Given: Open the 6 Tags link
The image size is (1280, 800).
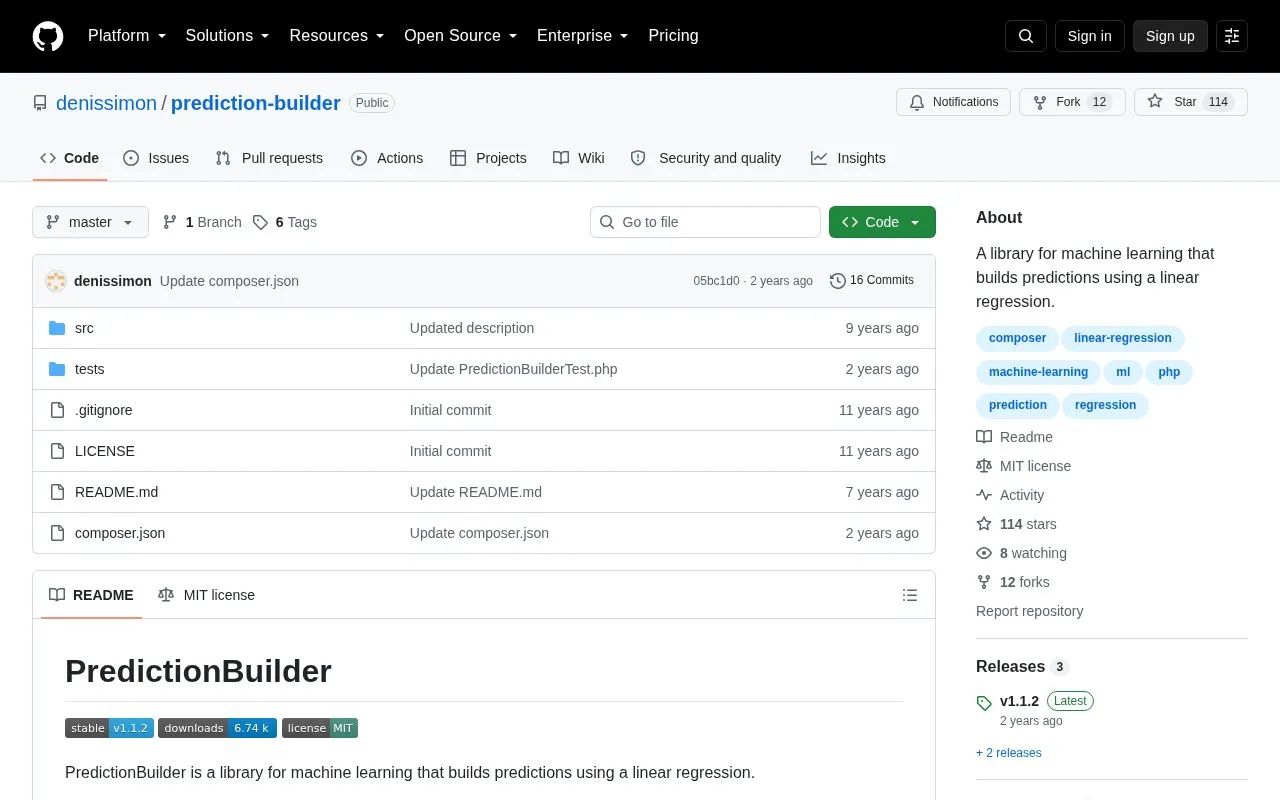Looking at the screenshot, I should (285, 222).
